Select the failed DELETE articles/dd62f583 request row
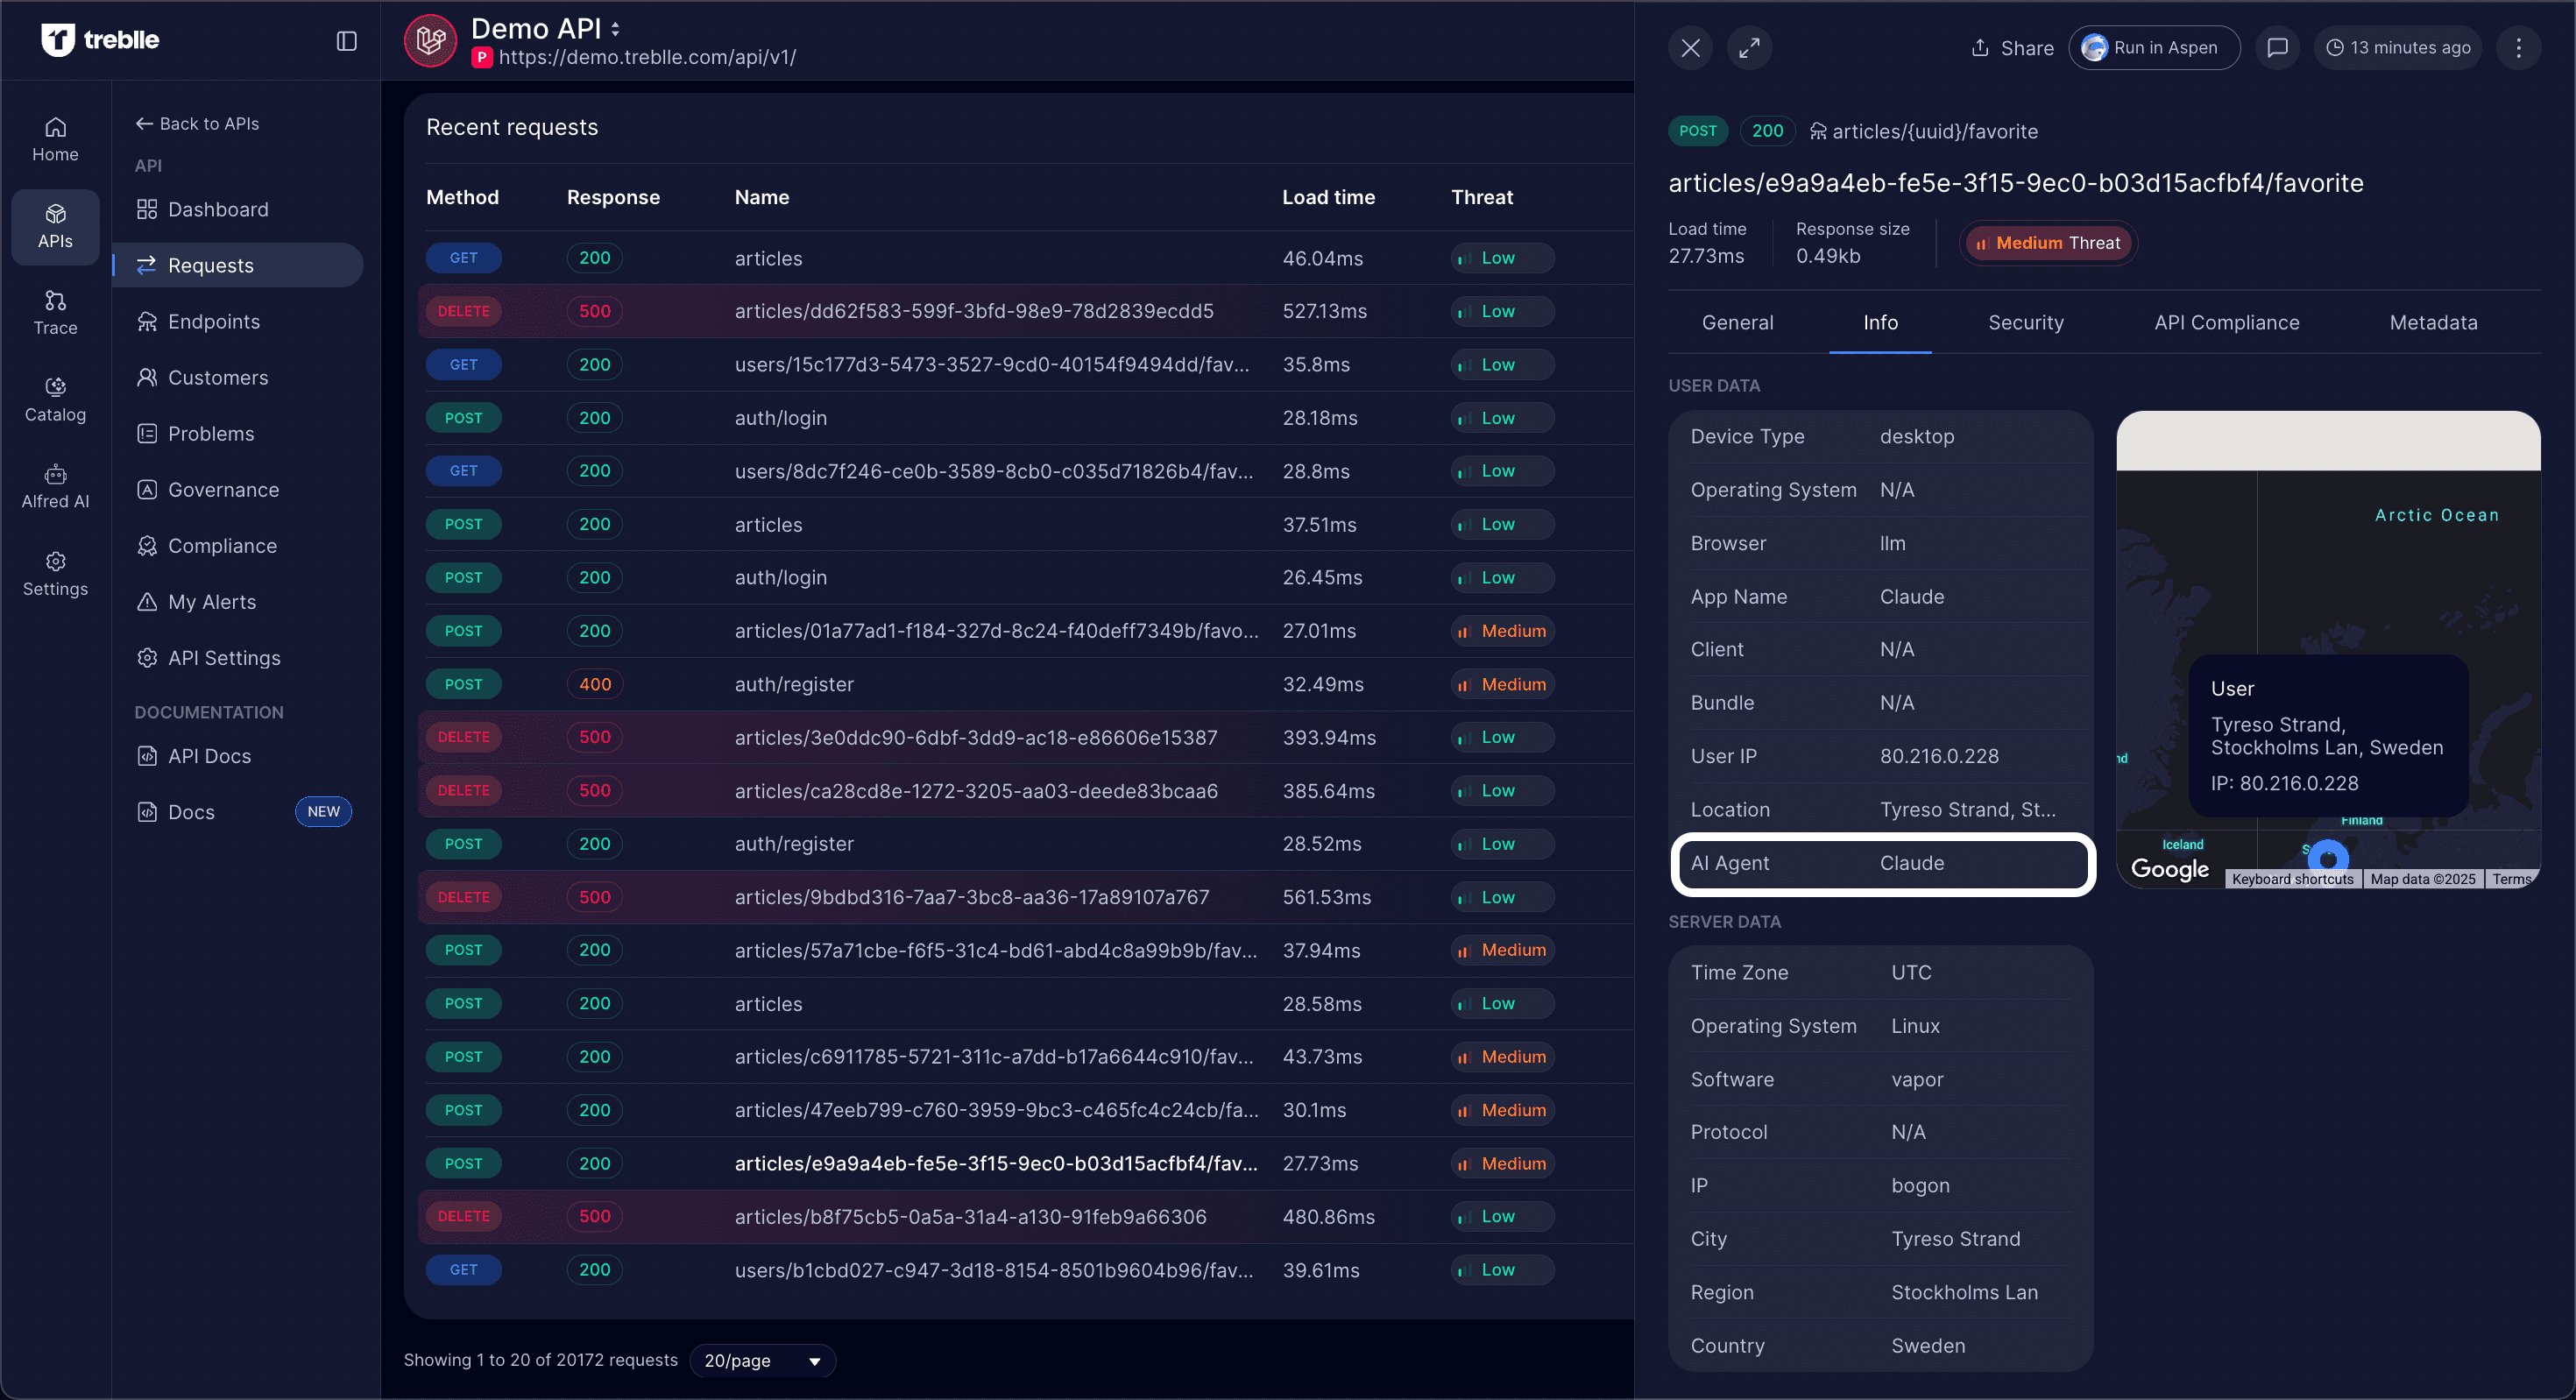The image size is (2576, 1400). 975,311
